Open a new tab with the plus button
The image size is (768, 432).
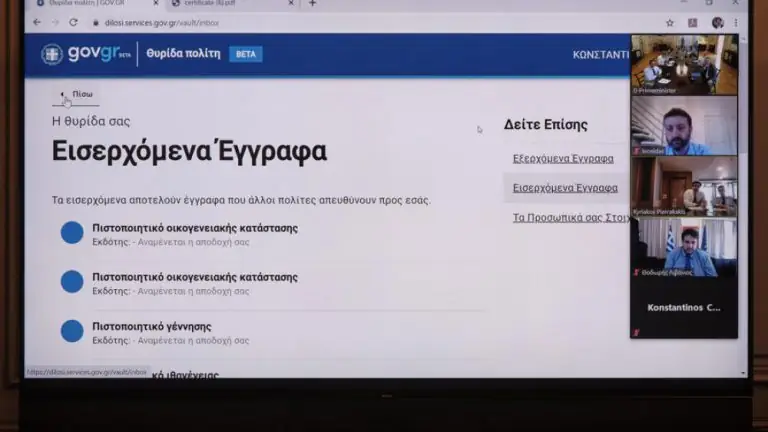point(312,3)
